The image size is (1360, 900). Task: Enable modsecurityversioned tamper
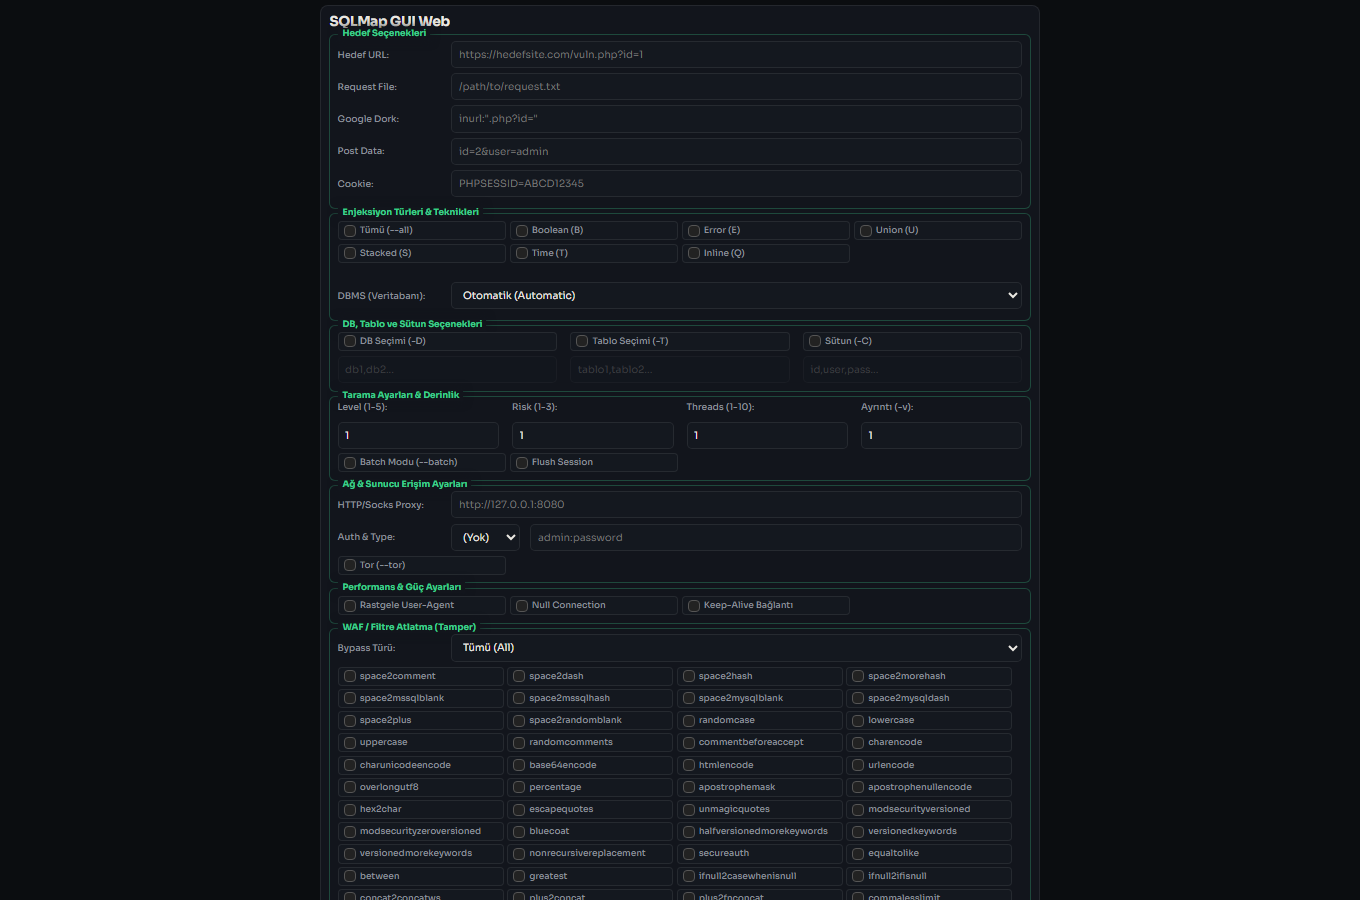[x=858, y=810]
